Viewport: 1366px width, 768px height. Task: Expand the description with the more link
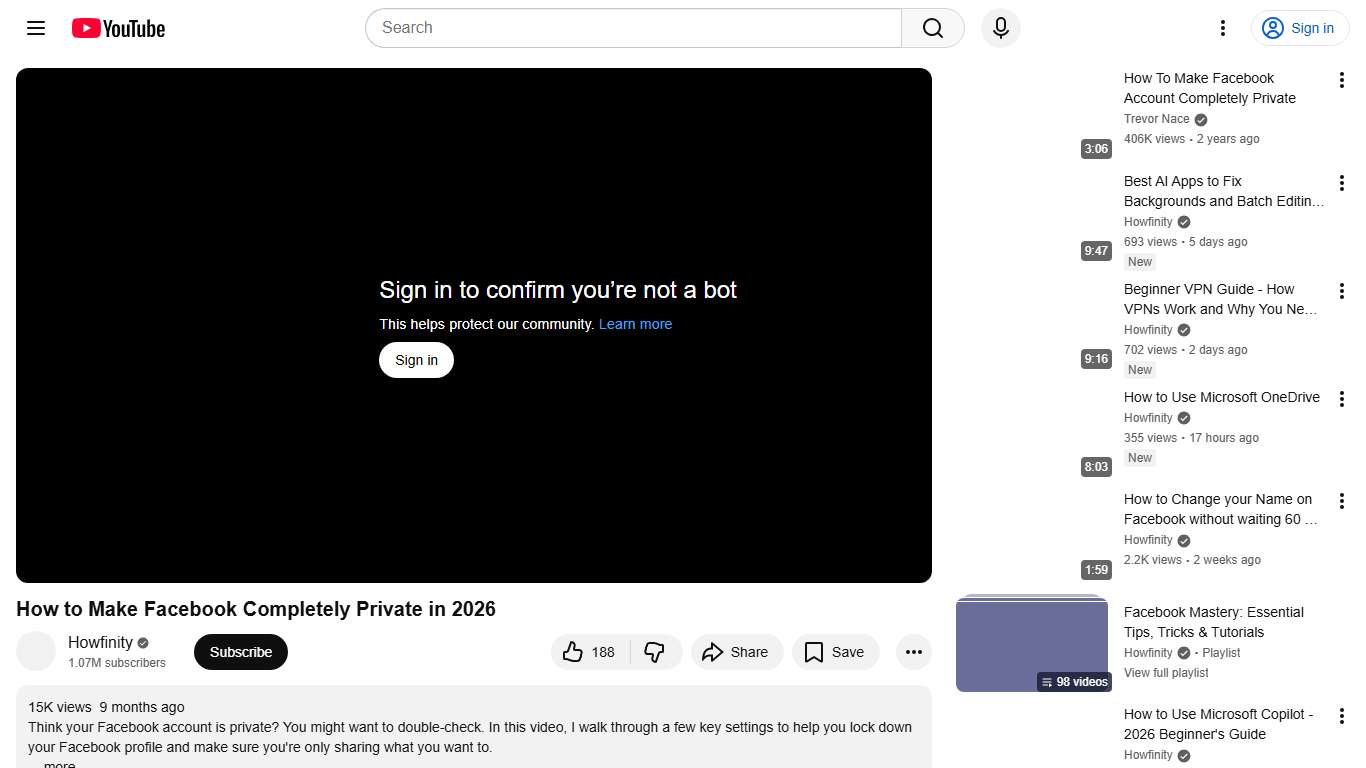58,763
